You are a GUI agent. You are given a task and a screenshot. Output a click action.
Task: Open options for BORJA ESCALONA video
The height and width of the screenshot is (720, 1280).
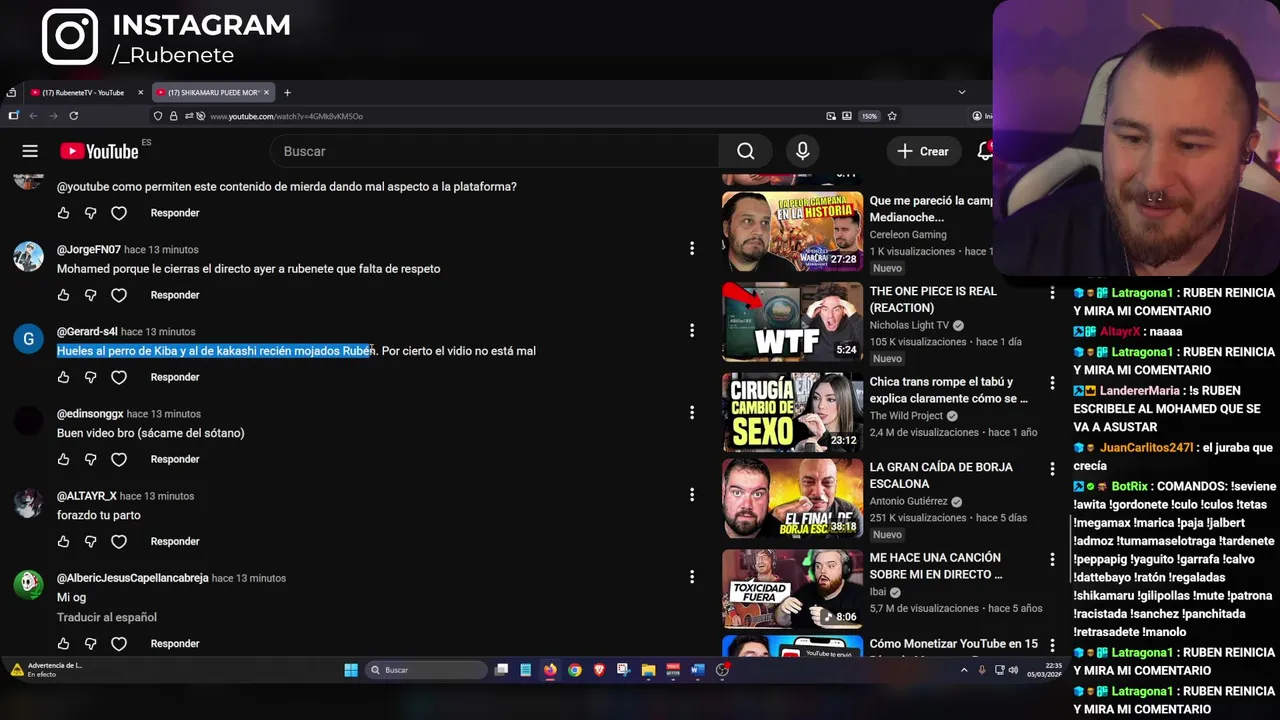point(1051,469)
